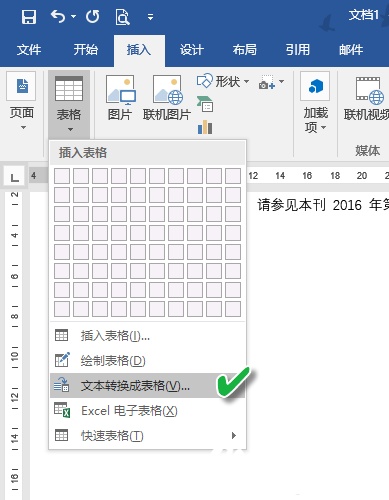Click ruler mark 16 on horizontal ruler
The height and width of the screenshot is (500, 389).
pos(307,176)
